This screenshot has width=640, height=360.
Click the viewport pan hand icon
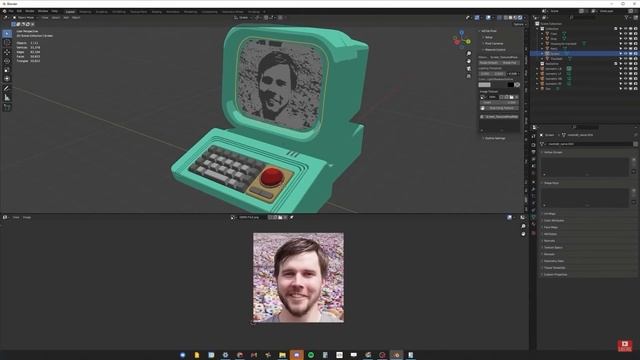coord(469,61)
